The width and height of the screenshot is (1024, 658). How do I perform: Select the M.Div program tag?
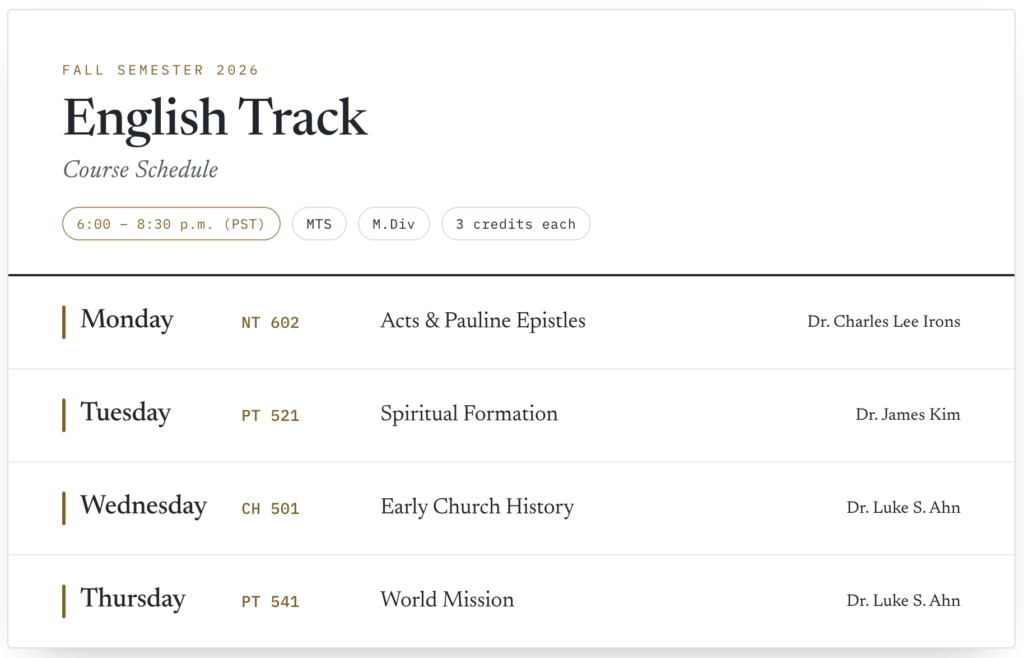pos(394,224)
